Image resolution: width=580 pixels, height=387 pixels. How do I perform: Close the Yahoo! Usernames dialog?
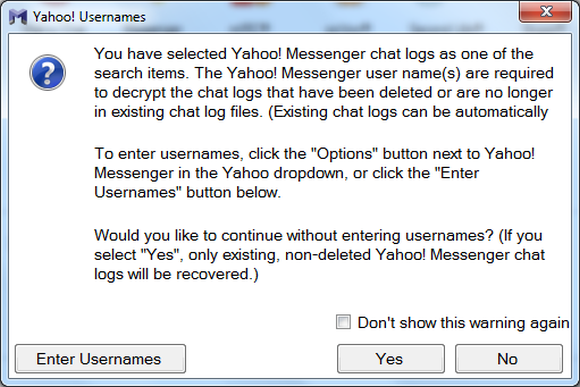click(x=545, y=12)
